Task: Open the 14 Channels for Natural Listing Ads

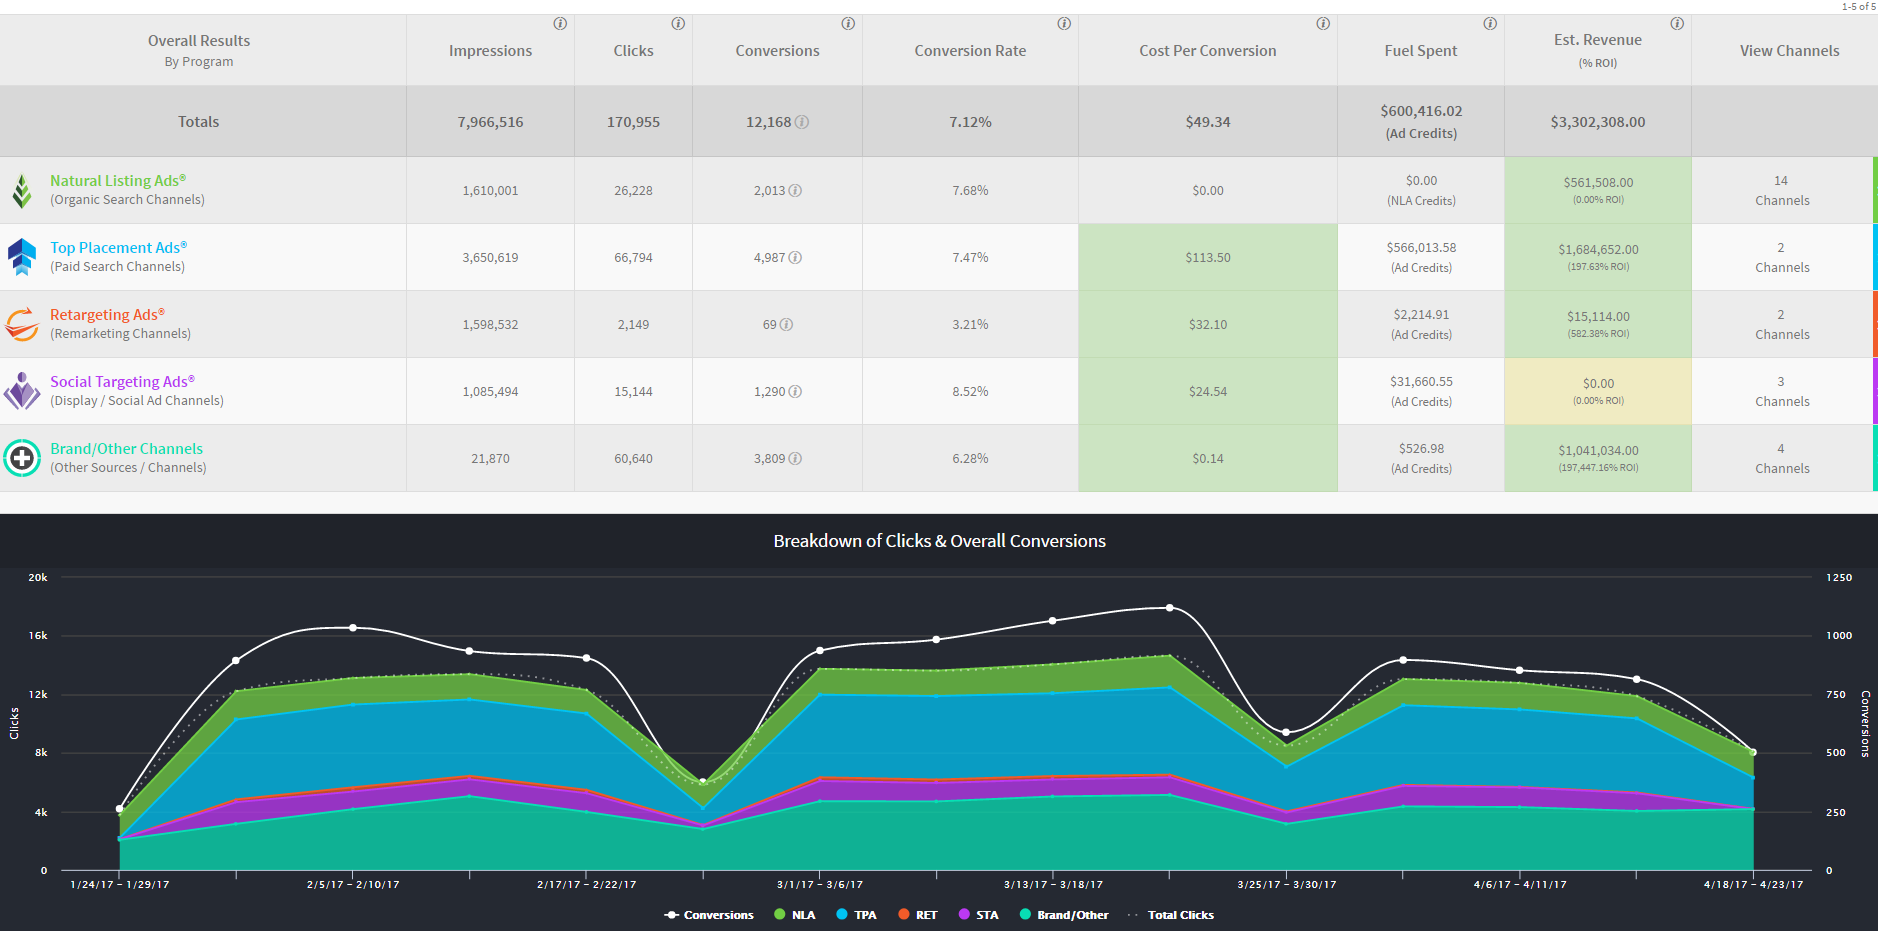Action: (1782, 190)
